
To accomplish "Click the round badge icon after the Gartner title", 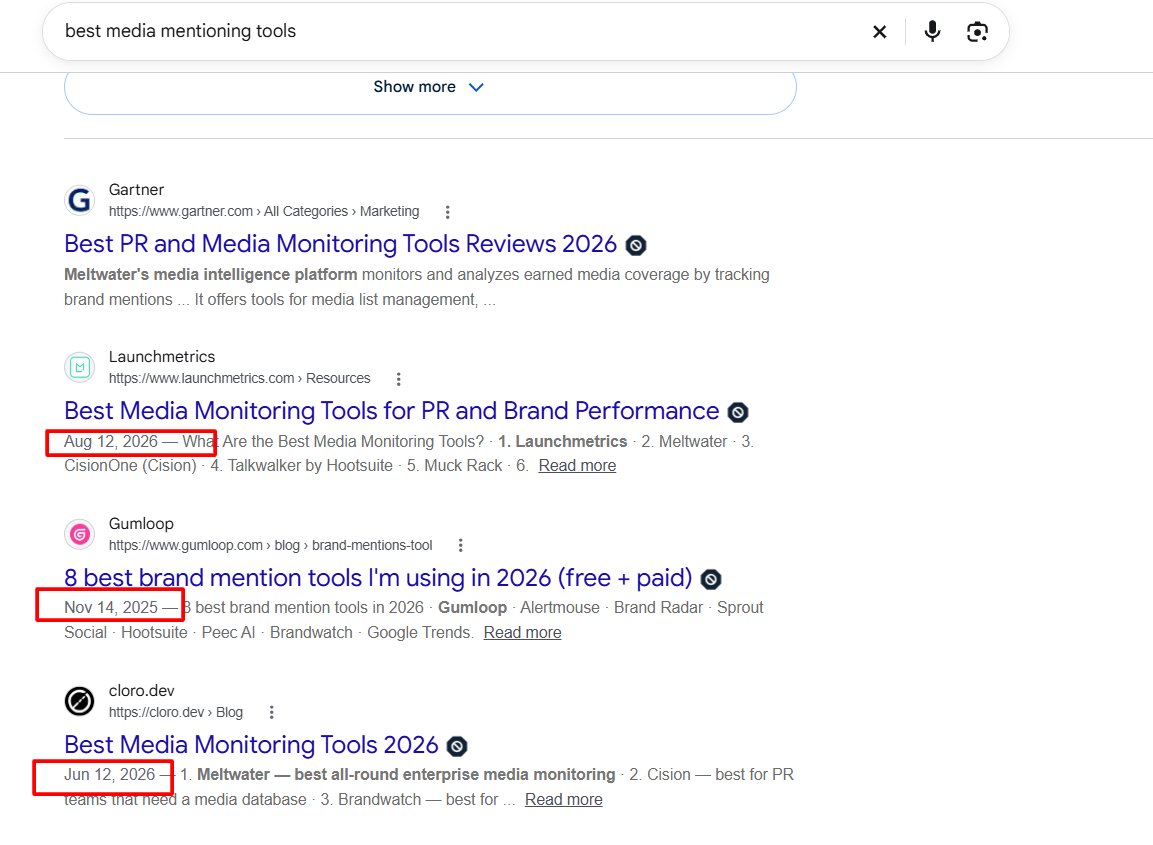I will (x=636, y=245).
